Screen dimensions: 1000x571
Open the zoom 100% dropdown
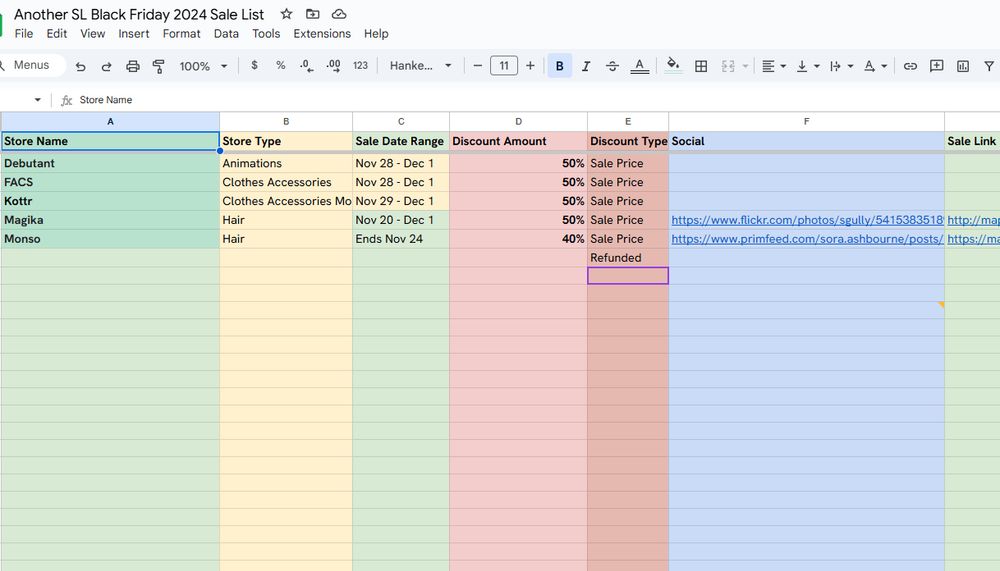[203, 66]
